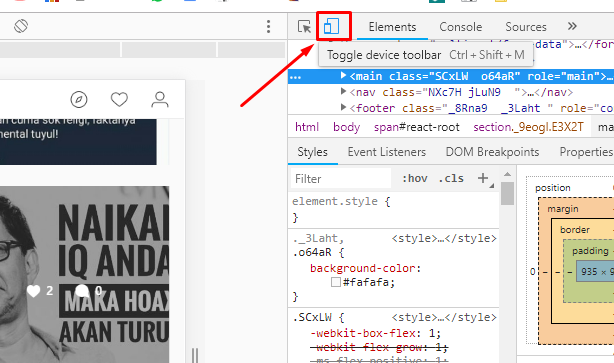Viewport: 614px width, 363px height.
Task: Click the DevTools panel resize handle
Action: click(x=195, y=356)
